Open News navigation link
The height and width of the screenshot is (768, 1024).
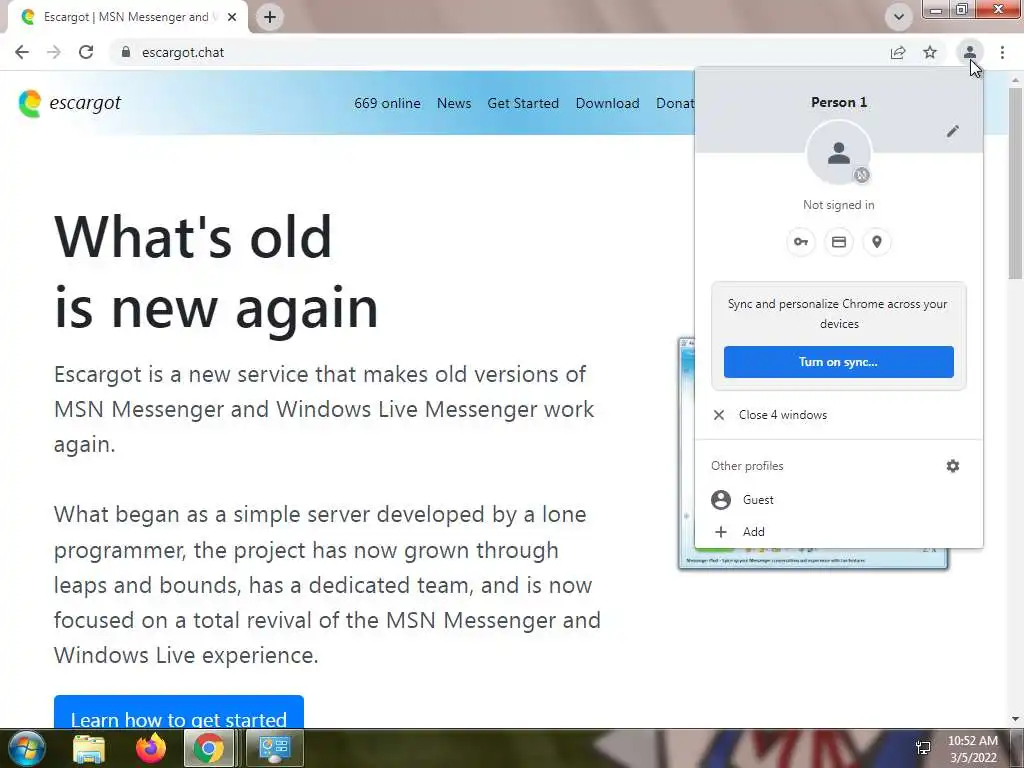point(454,103)
